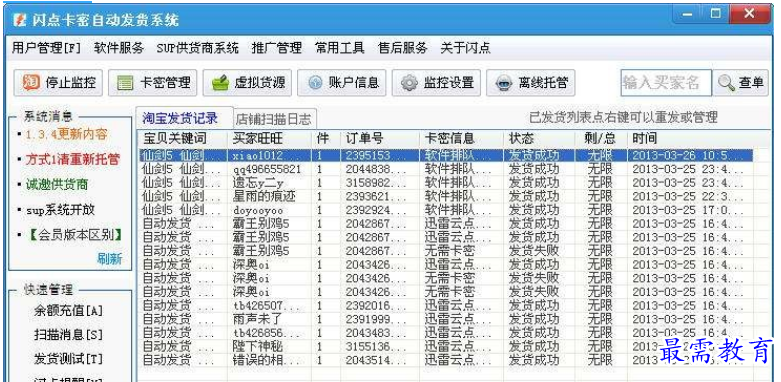Open the SUP供货商系统 menu

tap(198, 48)
